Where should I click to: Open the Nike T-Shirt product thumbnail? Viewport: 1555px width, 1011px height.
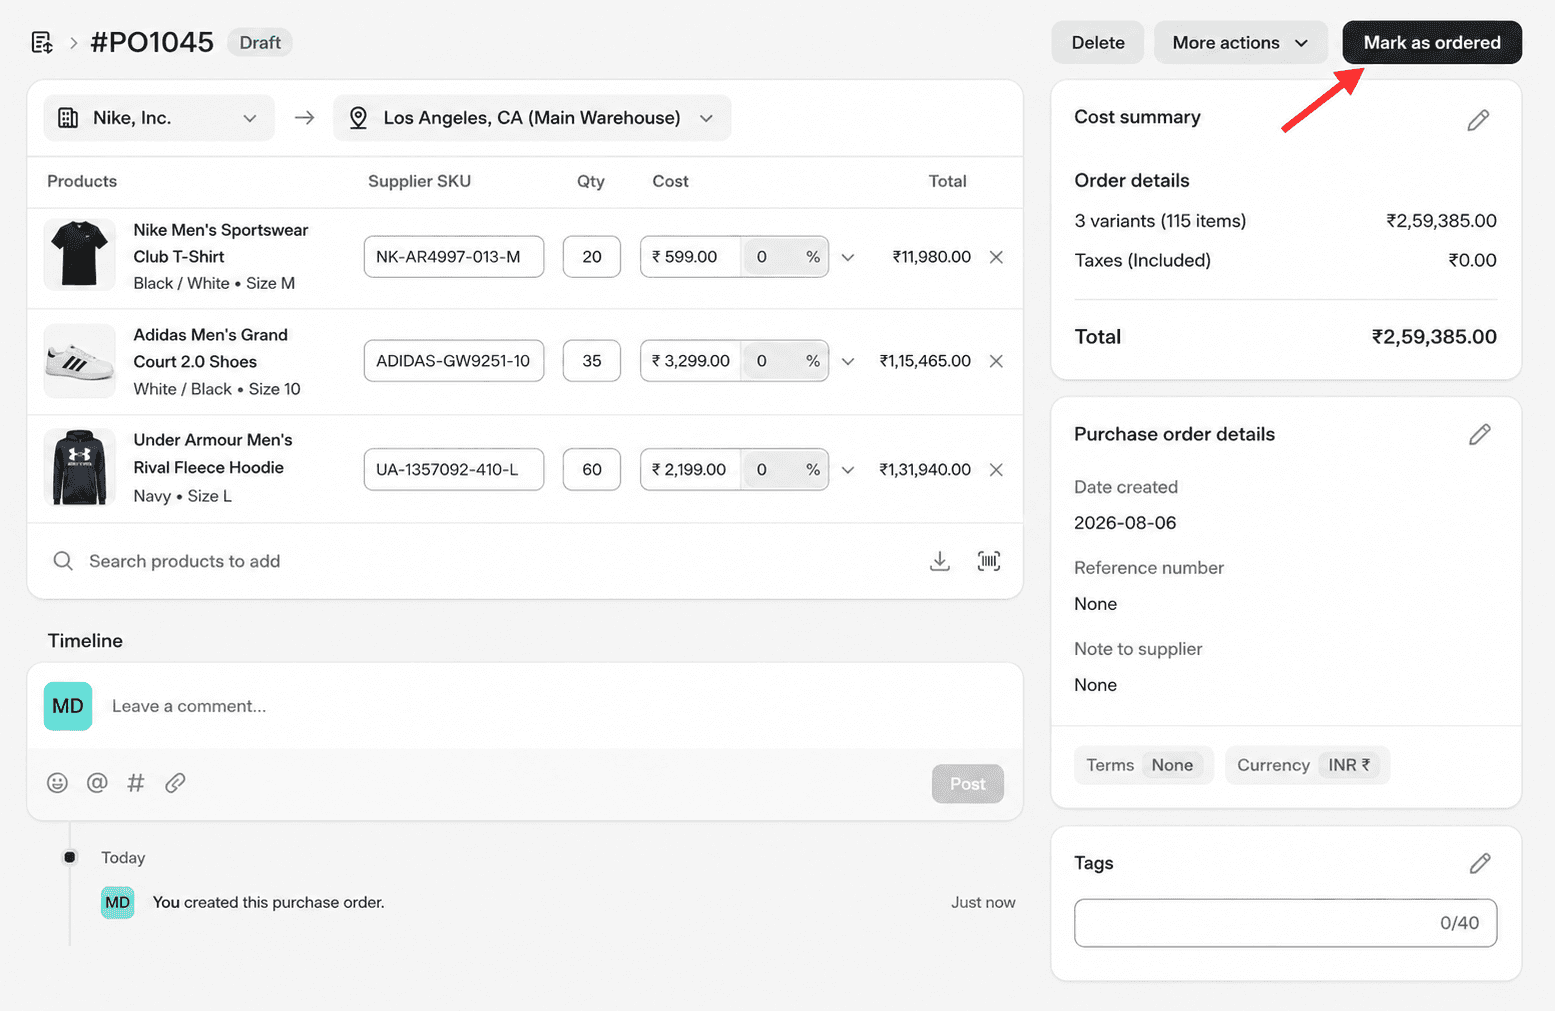(x=80, y=254)
